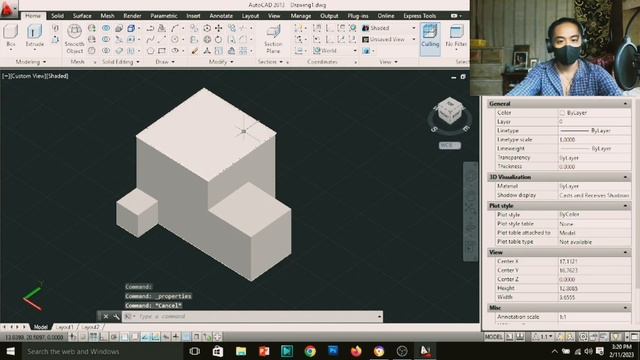The image size is (640, 360).
Task: Expand the Solid Editing panel
Action: click(121, 62)
